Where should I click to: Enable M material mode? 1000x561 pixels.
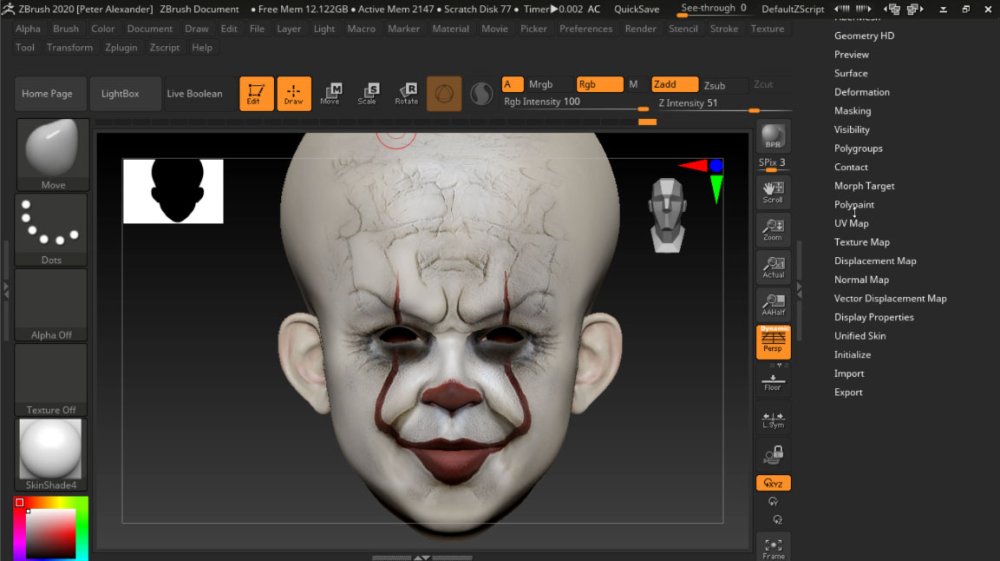(633, 84)
